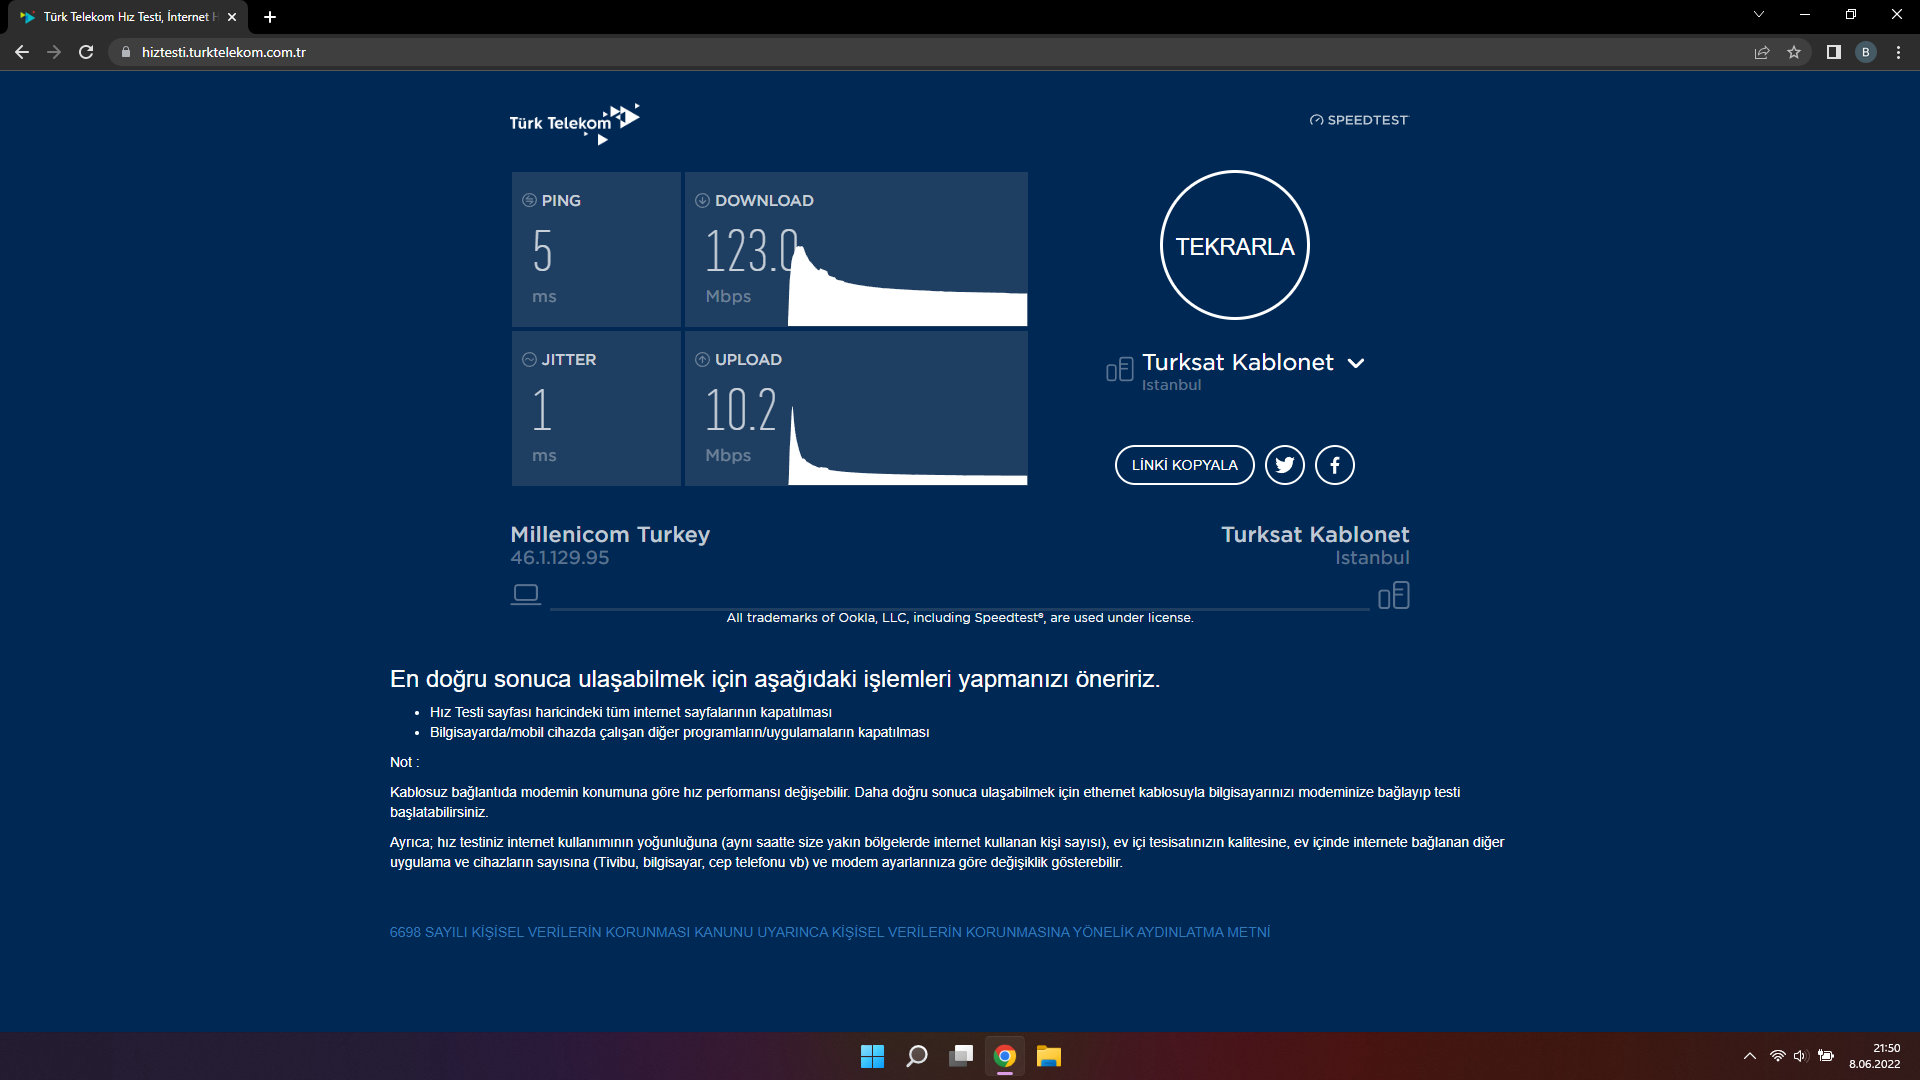
Task: Open the Chrome profile avatar
Action: (1865, 52)
